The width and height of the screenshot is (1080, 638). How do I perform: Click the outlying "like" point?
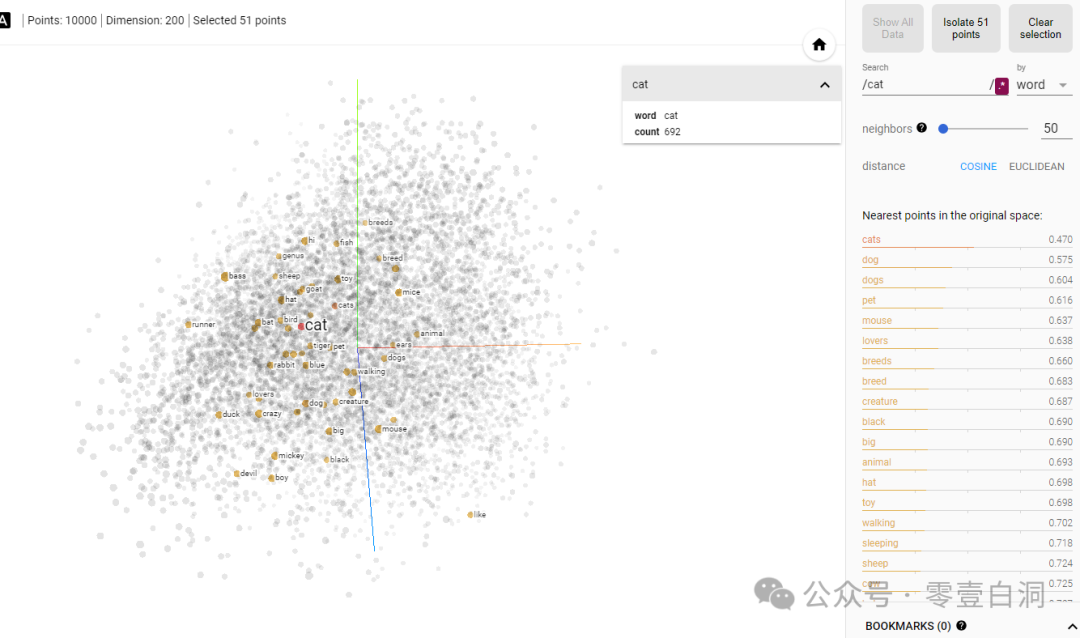pos(470,515)
